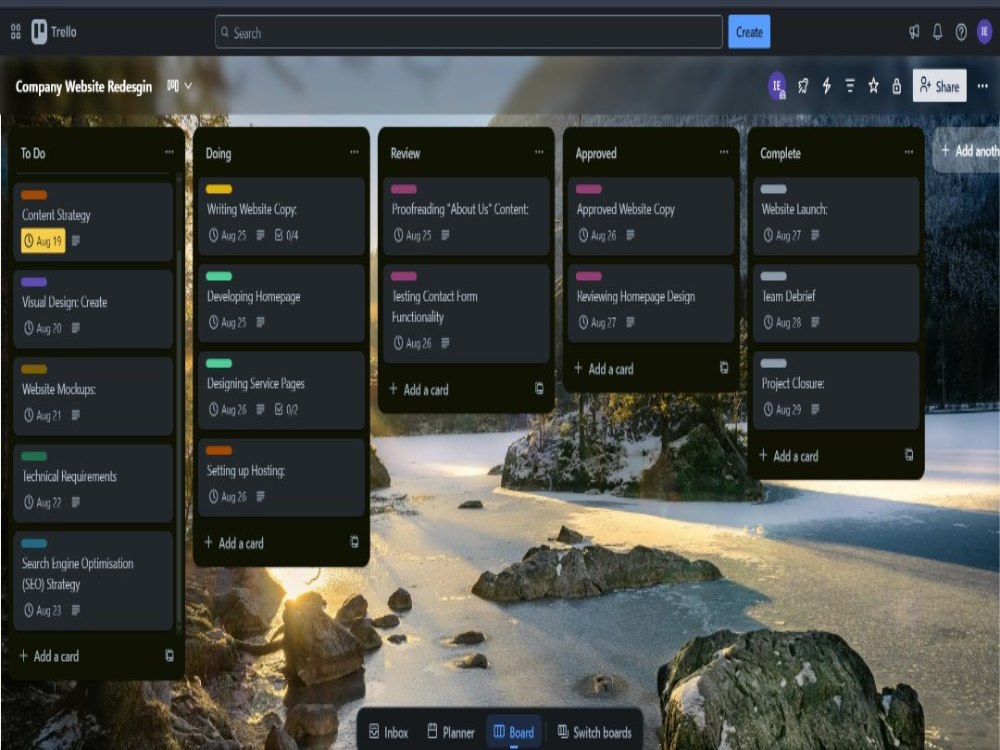Open the notifications bell
The width and height of the screenshot is (1000, 750).
[938, 32]
